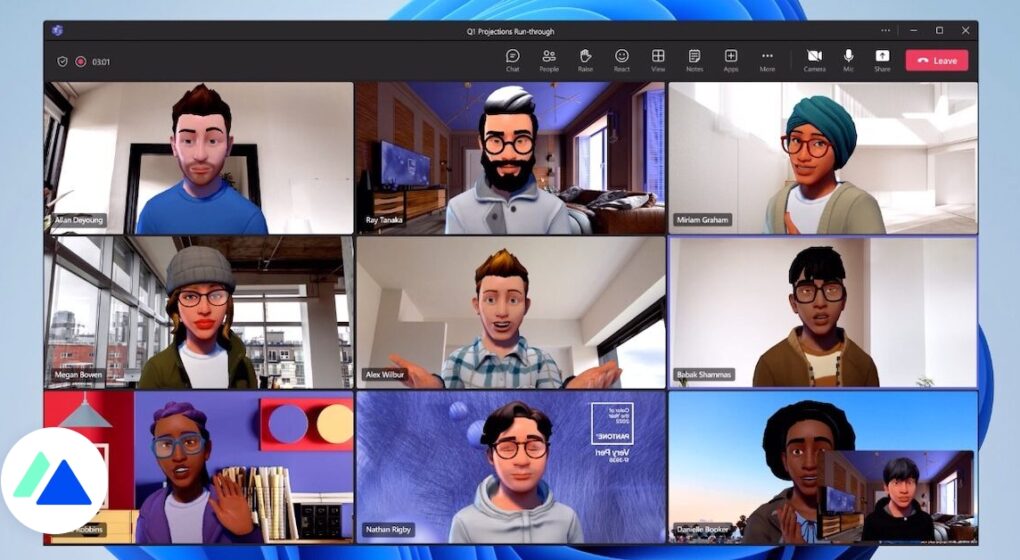Select Ray Tanaka's video tile
The height and width of the screenshot is (560, 1020).
pyautogui.click(x=511, y=158)
